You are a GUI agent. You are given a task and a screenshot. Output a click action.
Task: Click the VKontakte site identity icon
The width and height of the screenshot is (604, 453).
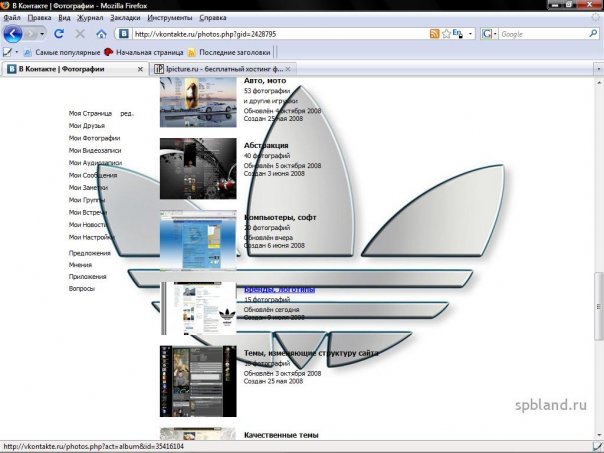(124, 34)
